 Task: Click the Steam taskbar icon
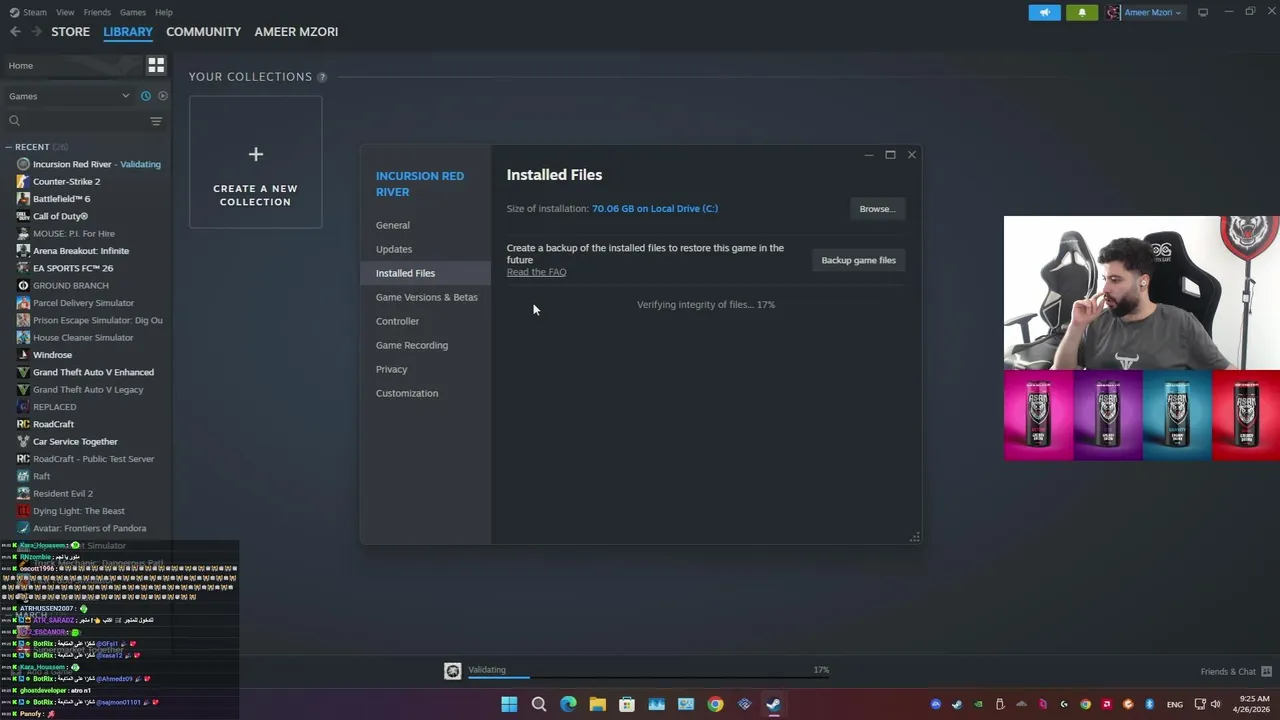pos(773,704)
